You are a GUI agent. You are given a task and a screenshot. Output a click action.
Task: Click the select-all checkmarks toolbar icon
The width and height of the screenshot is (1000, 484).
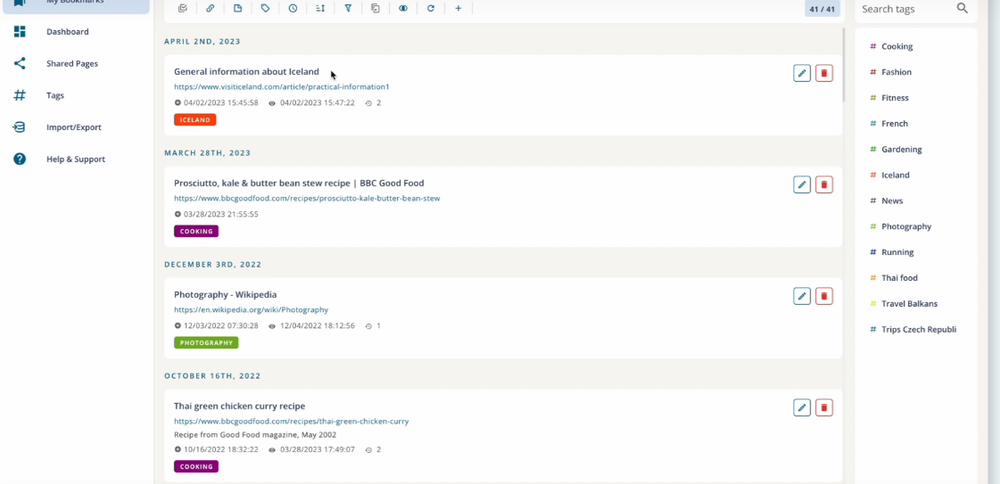coord(183,9)
